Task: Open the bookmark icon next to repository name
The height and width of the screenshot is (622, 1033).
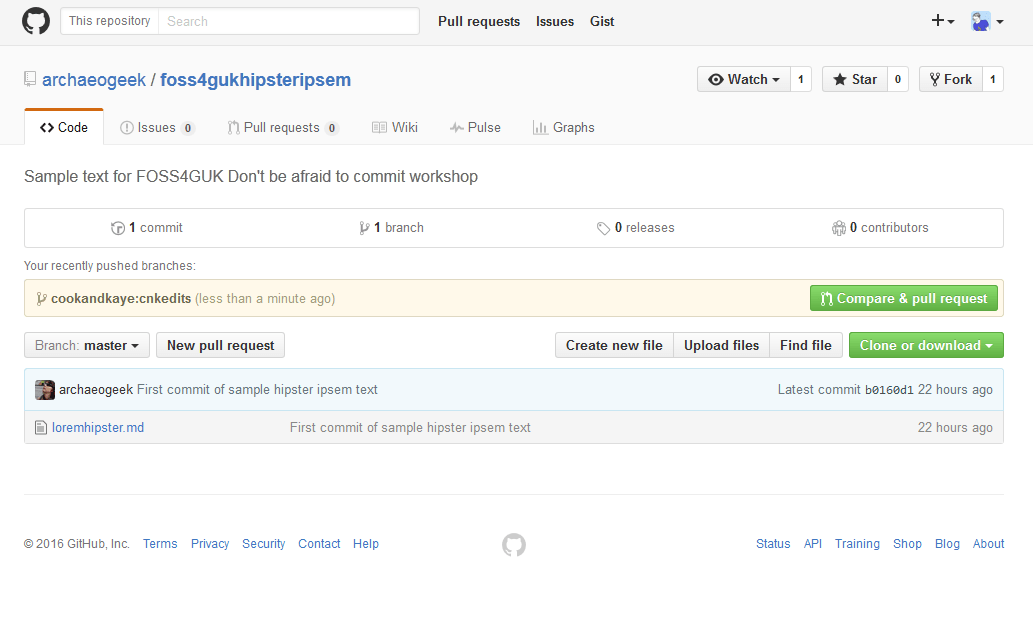Action: tap(29, 79)
